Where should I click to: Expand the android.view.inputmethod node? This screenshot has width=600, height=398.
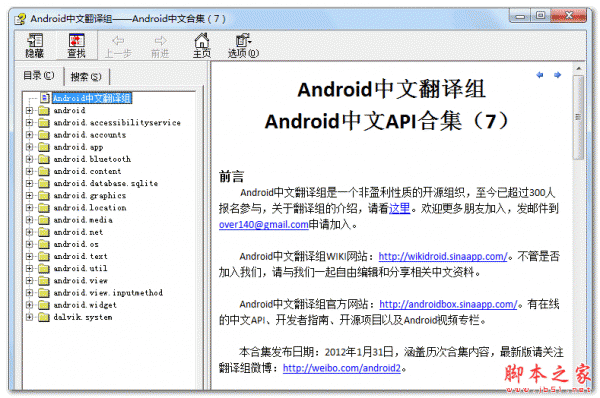click(29, 293)
